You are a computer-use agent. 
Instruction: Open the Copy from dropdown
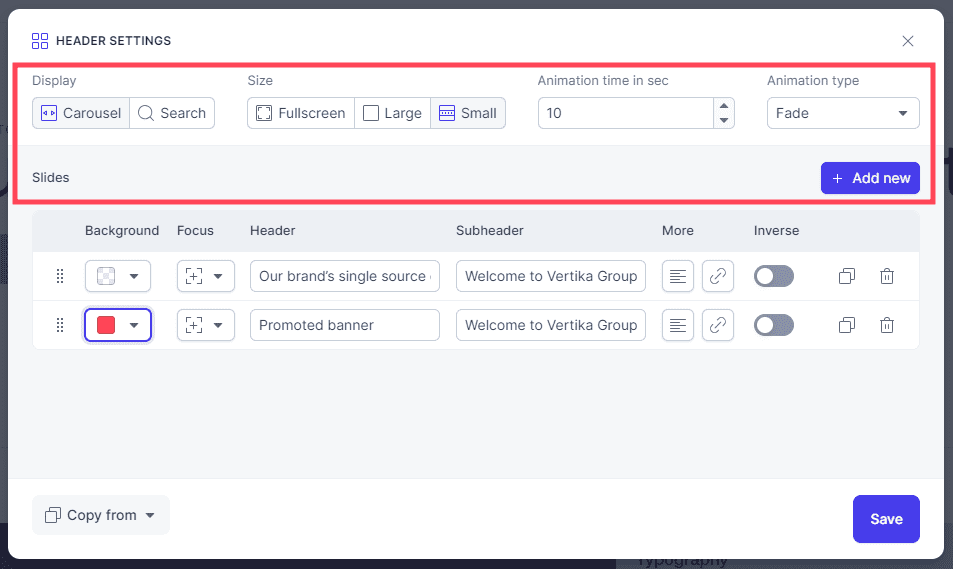(101, 515)
